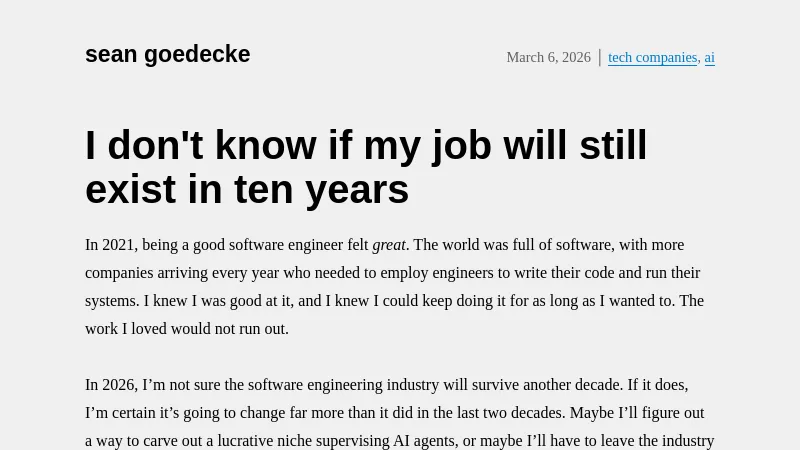Click the March 6, 2026 post date
The height and width of the screenshot is (450, 800).
548,57
